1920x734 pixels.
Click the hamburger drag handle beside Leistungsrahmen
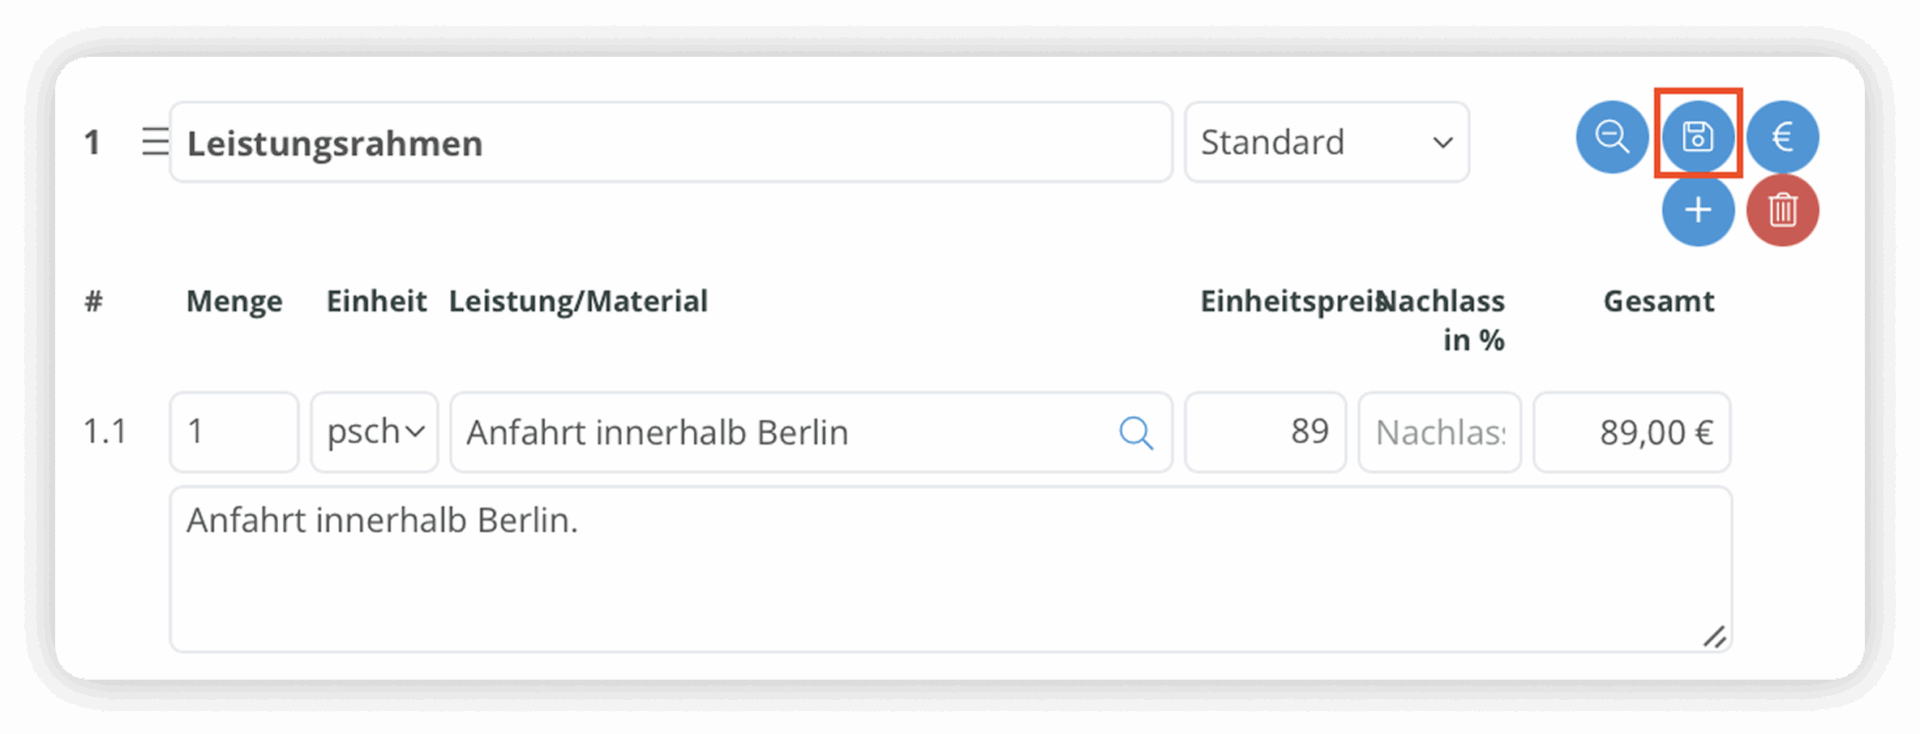pyautogui.click(x=154, y=142)
